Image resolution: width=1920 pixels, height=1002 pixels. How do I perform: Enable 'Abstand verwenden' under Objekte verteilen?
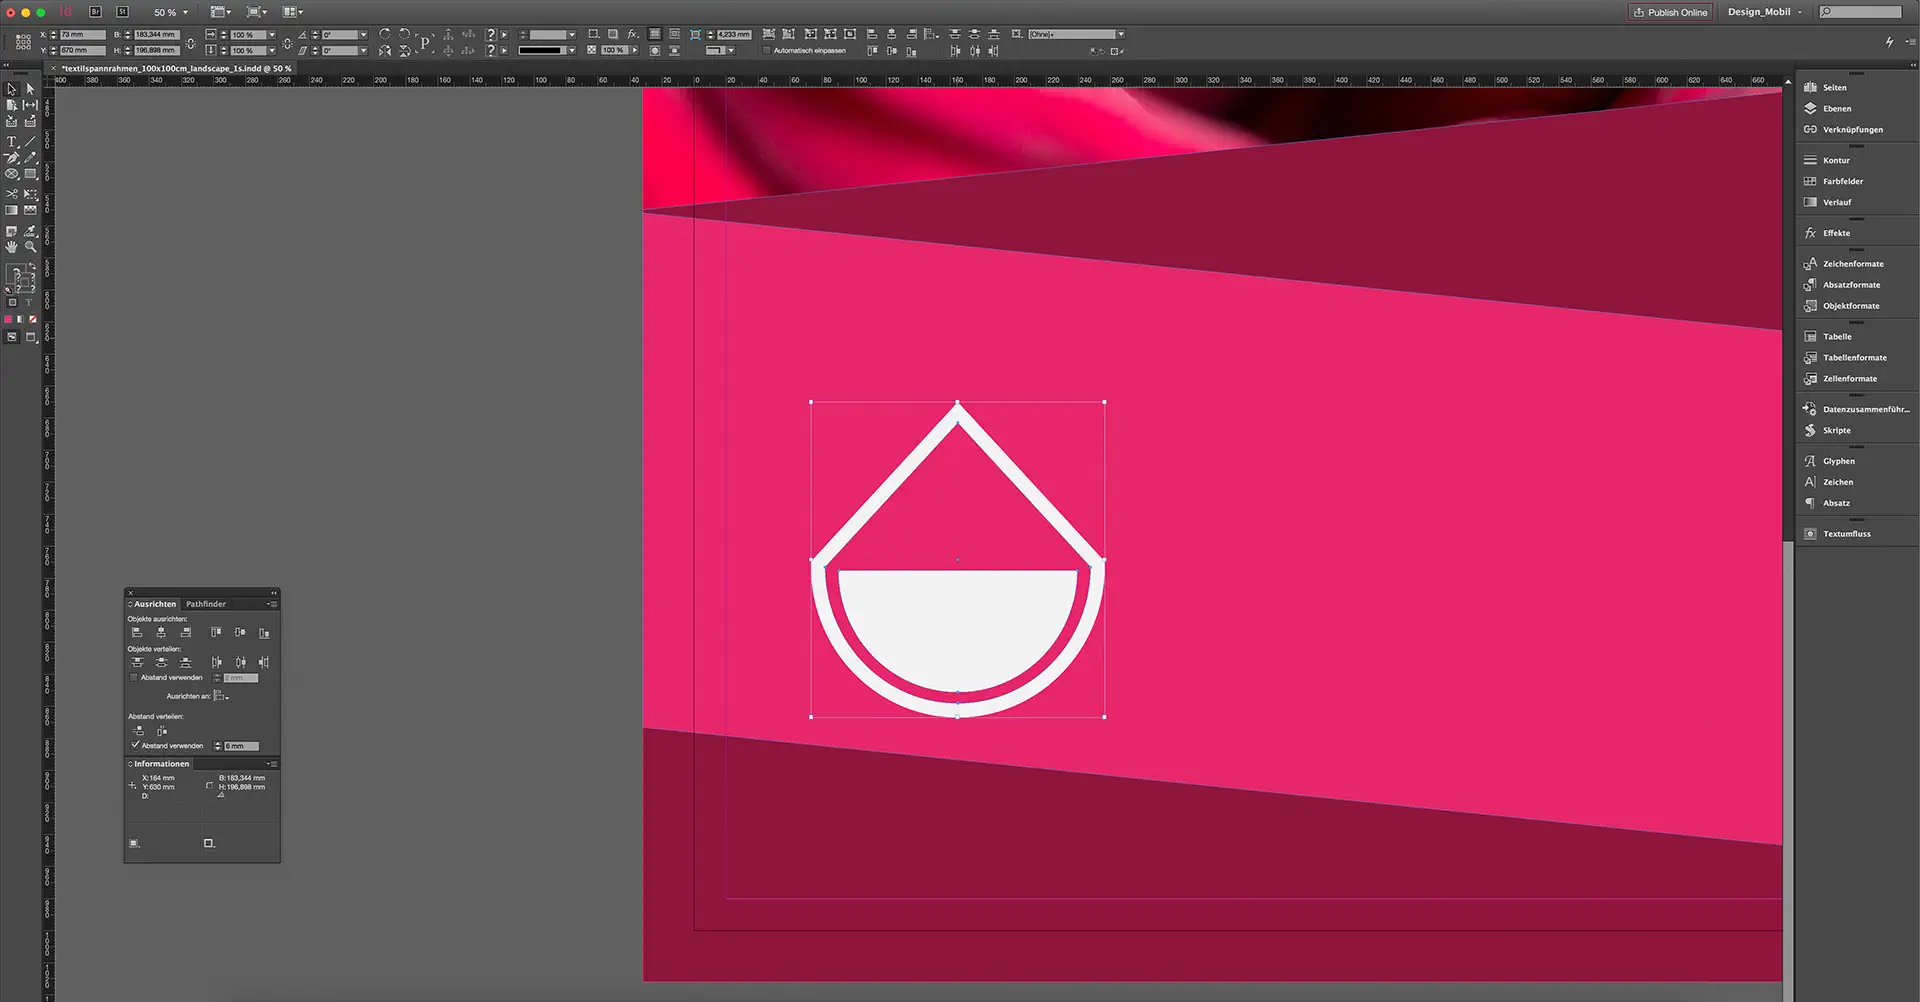pyautogui.click(x=134, y=677)
